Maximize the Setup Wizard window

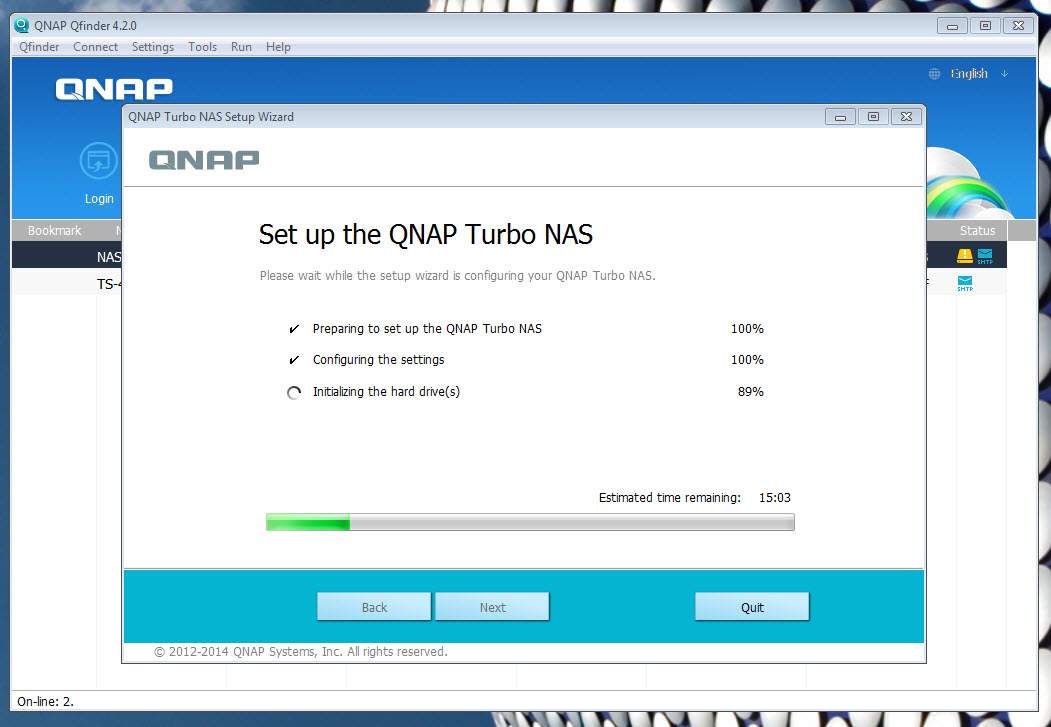(x=873, y=117)
